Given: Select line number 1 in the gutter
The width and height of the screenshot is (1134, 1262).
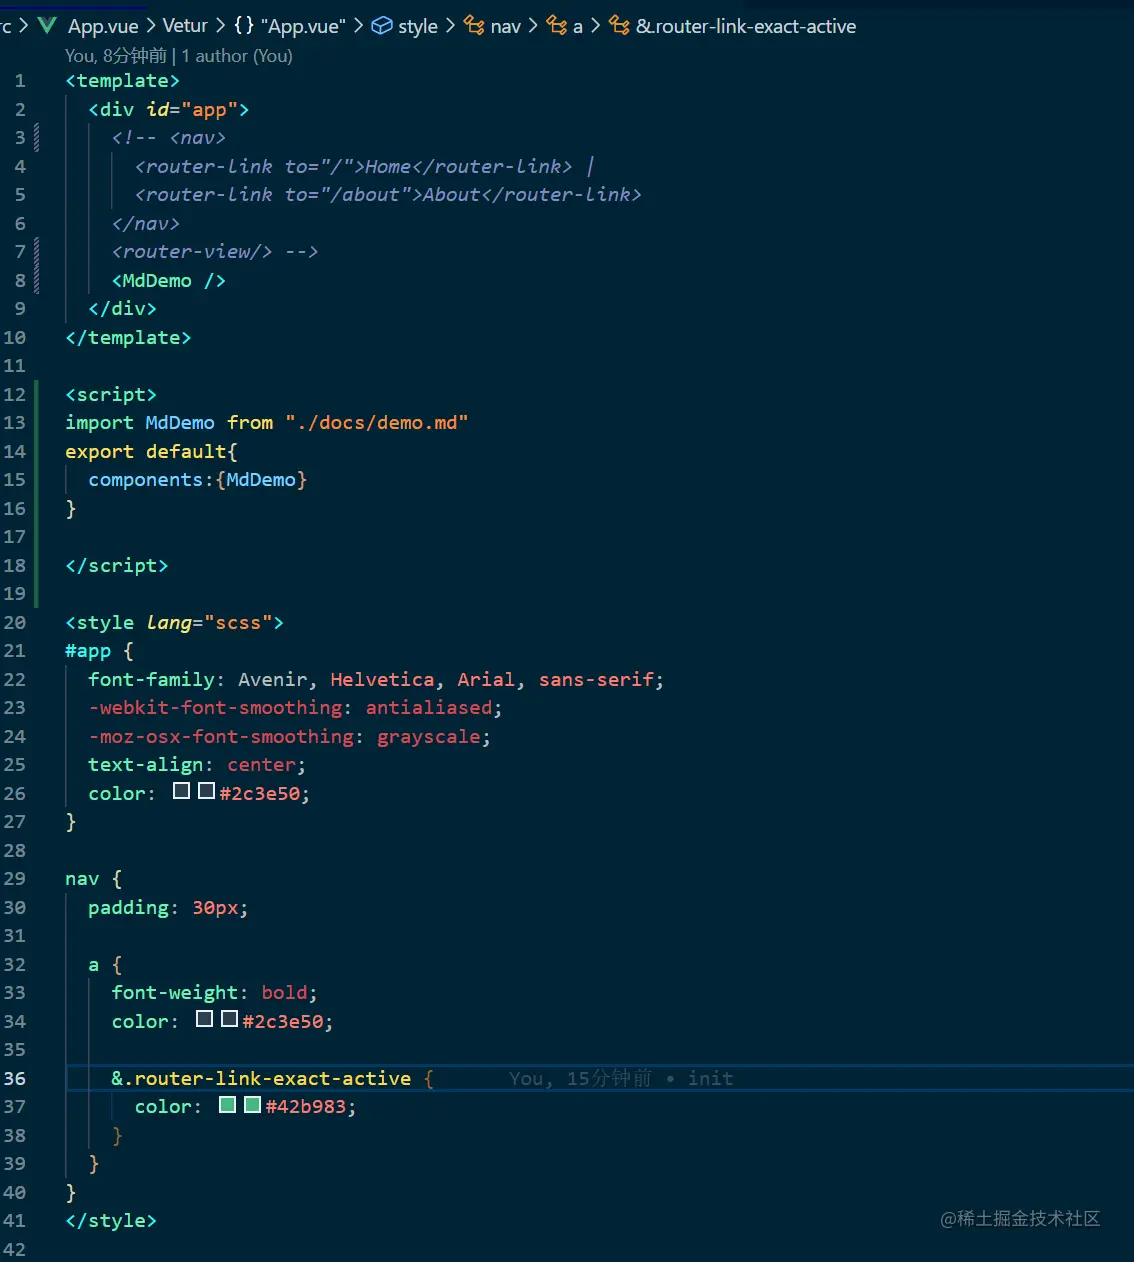Looking at the screenshot, I should pos(20,81).
